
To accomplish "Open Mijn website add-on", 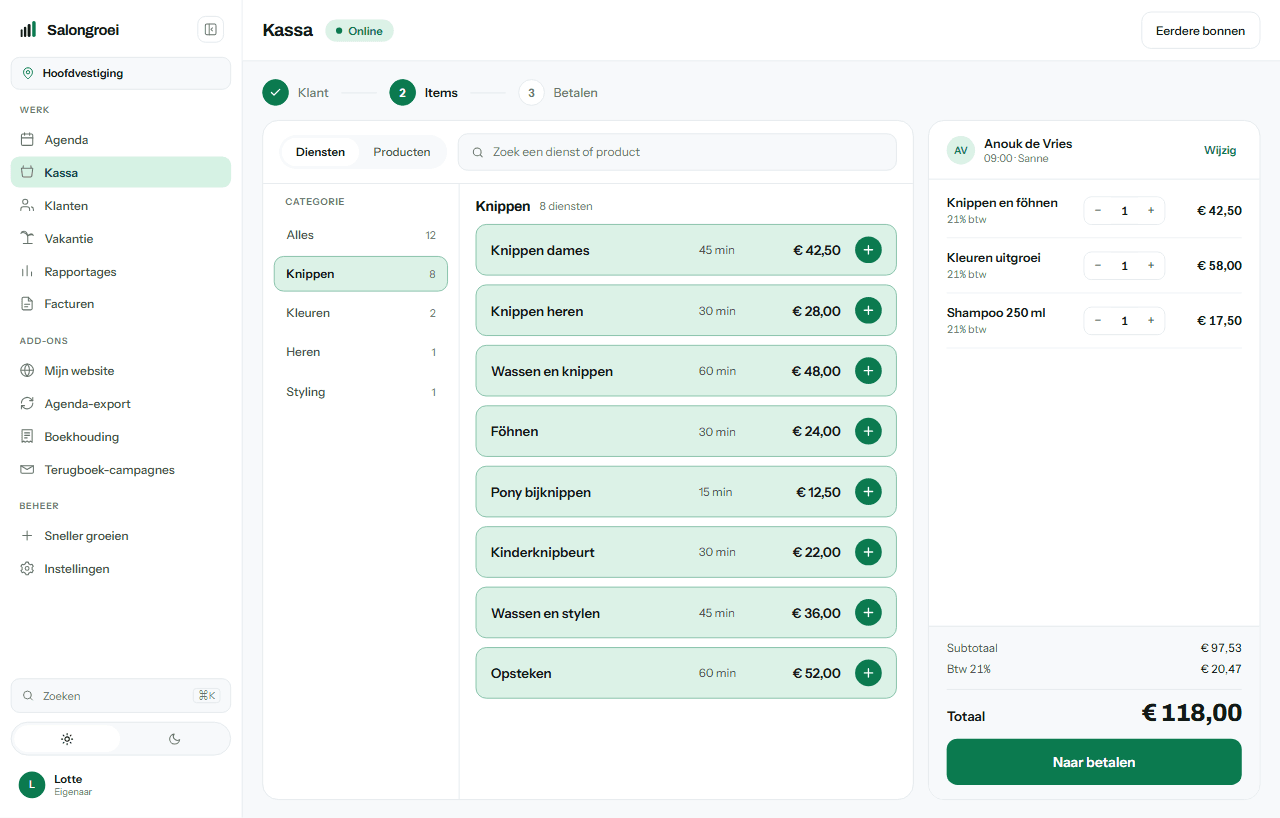I will 121,371.
